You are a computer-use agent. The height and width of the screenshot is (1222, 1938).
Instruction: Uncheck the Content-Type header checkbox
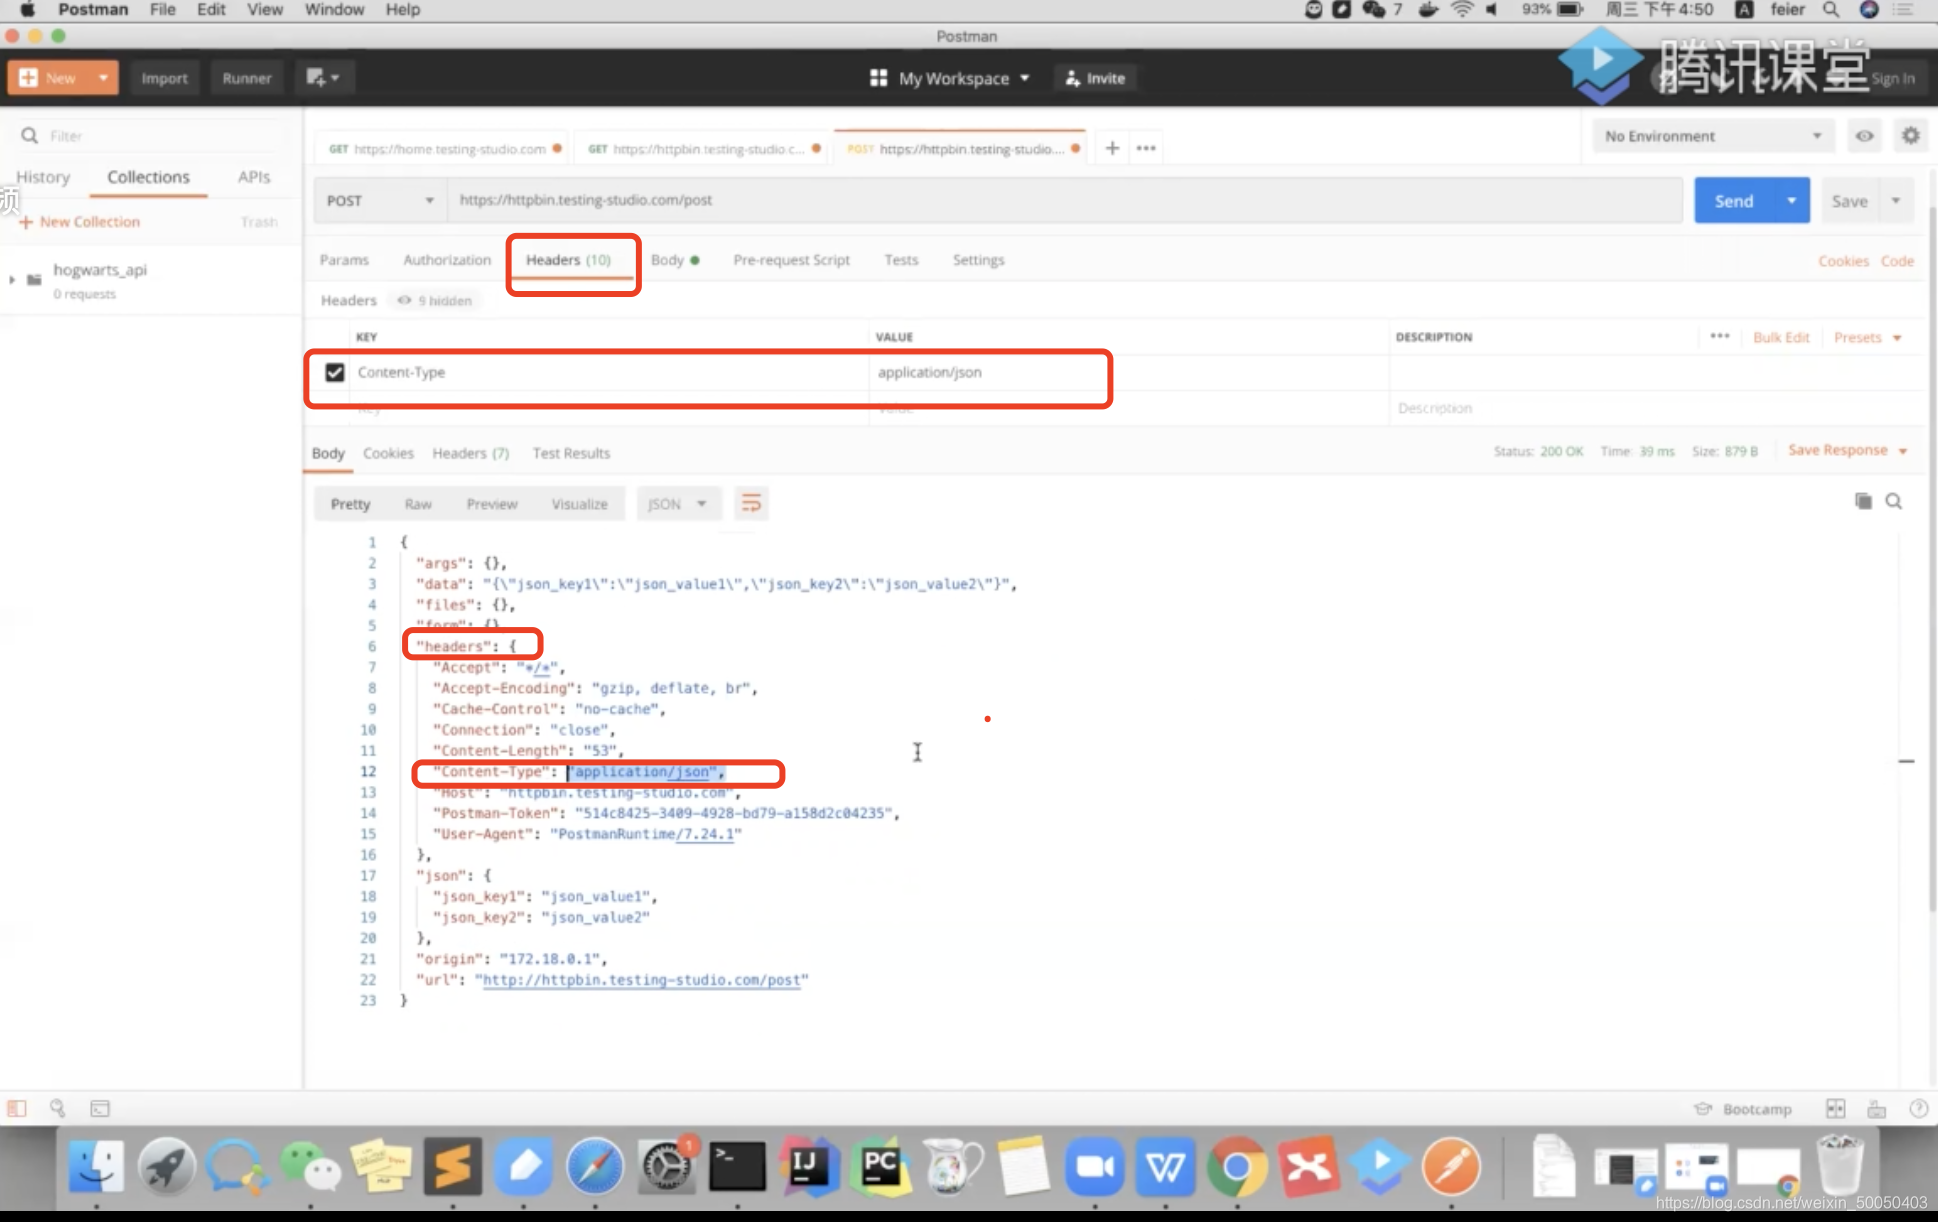click(335, 372)
